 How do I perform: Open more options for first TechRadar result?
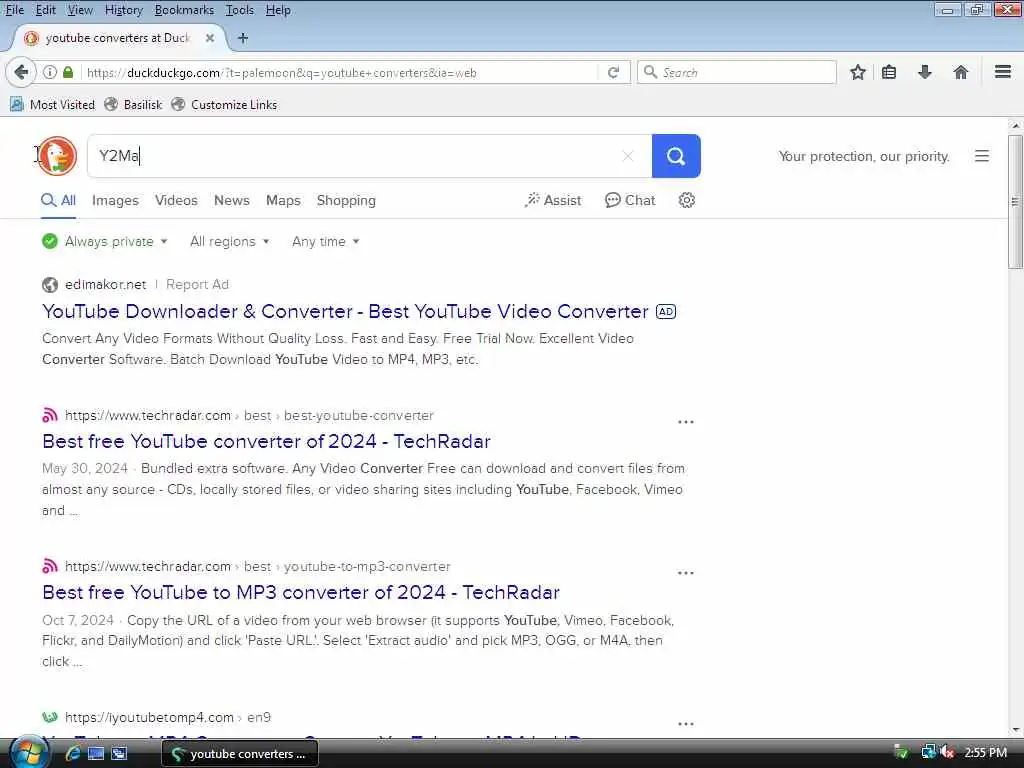coord(686,423)
